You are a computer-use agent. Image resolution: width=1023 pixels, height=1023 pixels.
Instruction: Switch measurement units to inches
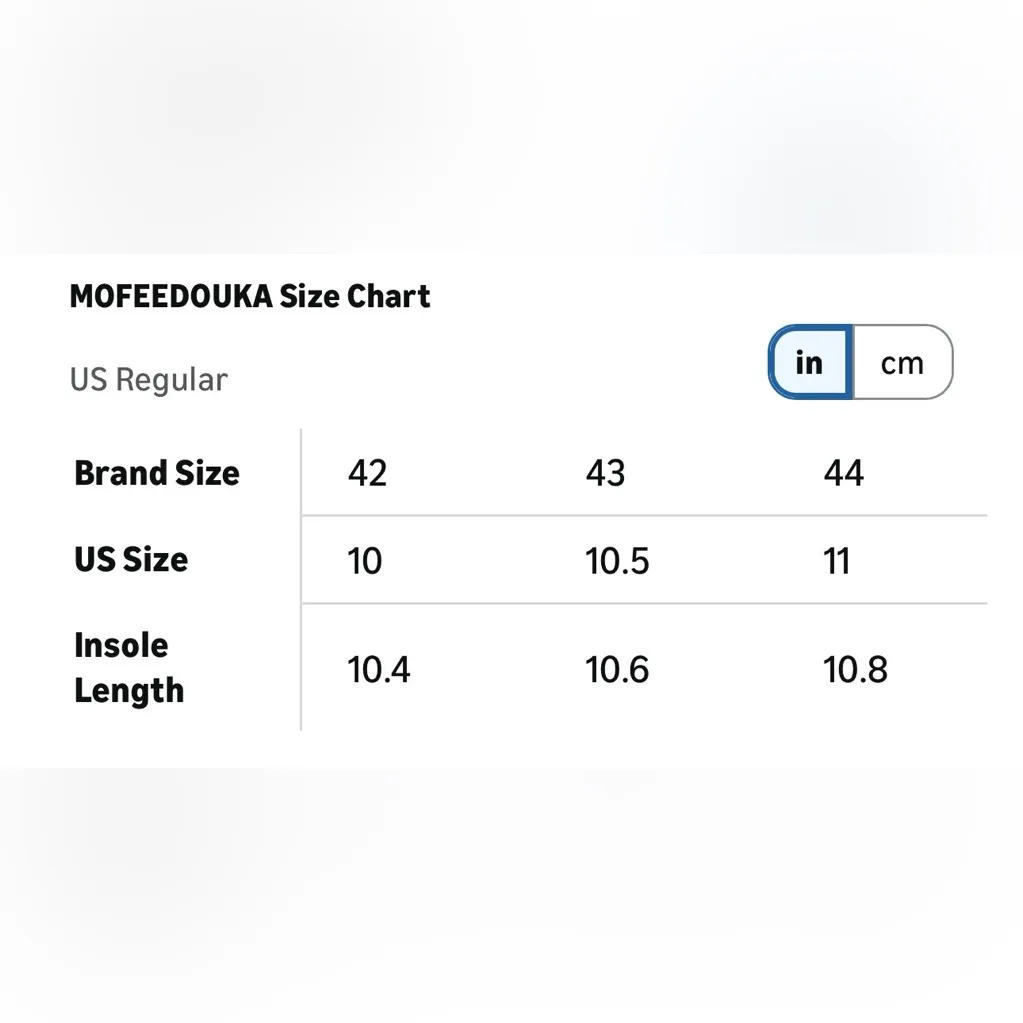[x=809, y=362]
